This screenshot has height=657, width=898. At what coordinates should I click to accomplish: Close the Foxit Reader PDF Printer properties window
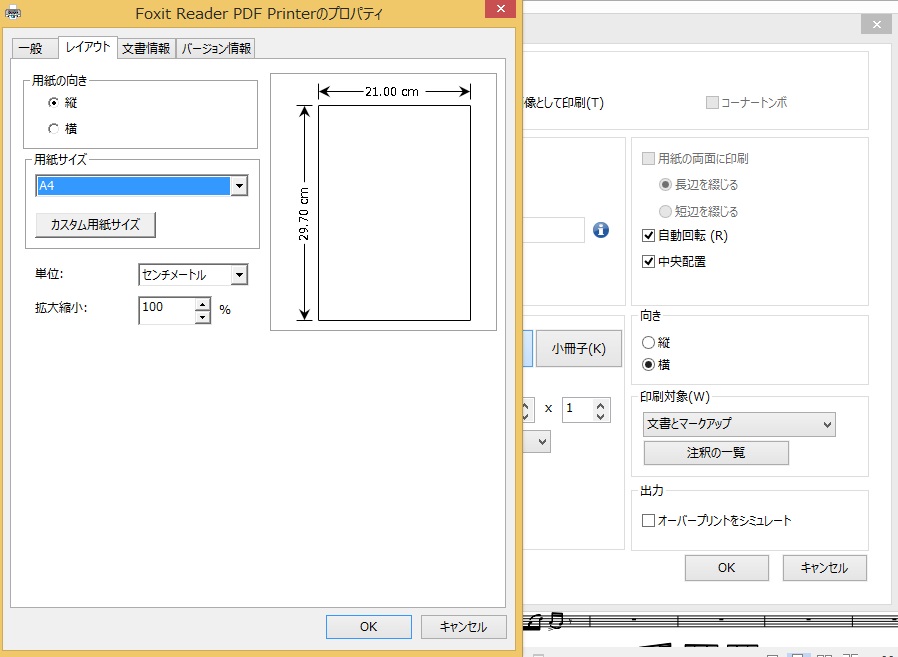click(x=501, y=9)
